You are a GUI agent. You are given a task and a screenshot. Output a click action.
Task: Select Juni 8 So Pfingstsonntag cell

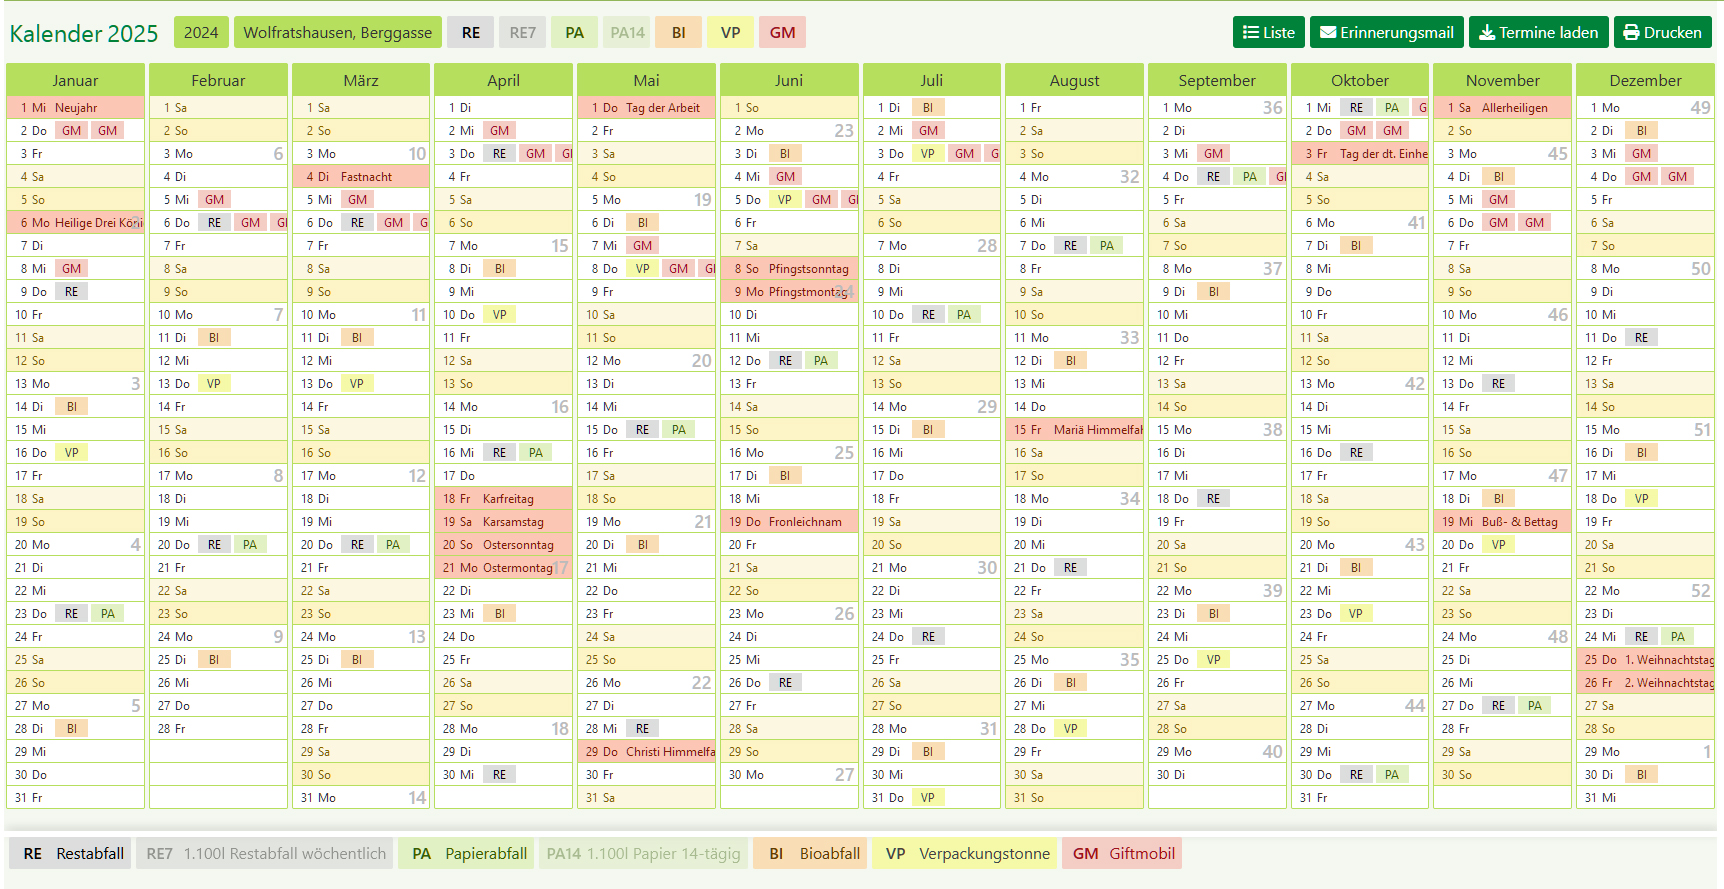[789, 268]
